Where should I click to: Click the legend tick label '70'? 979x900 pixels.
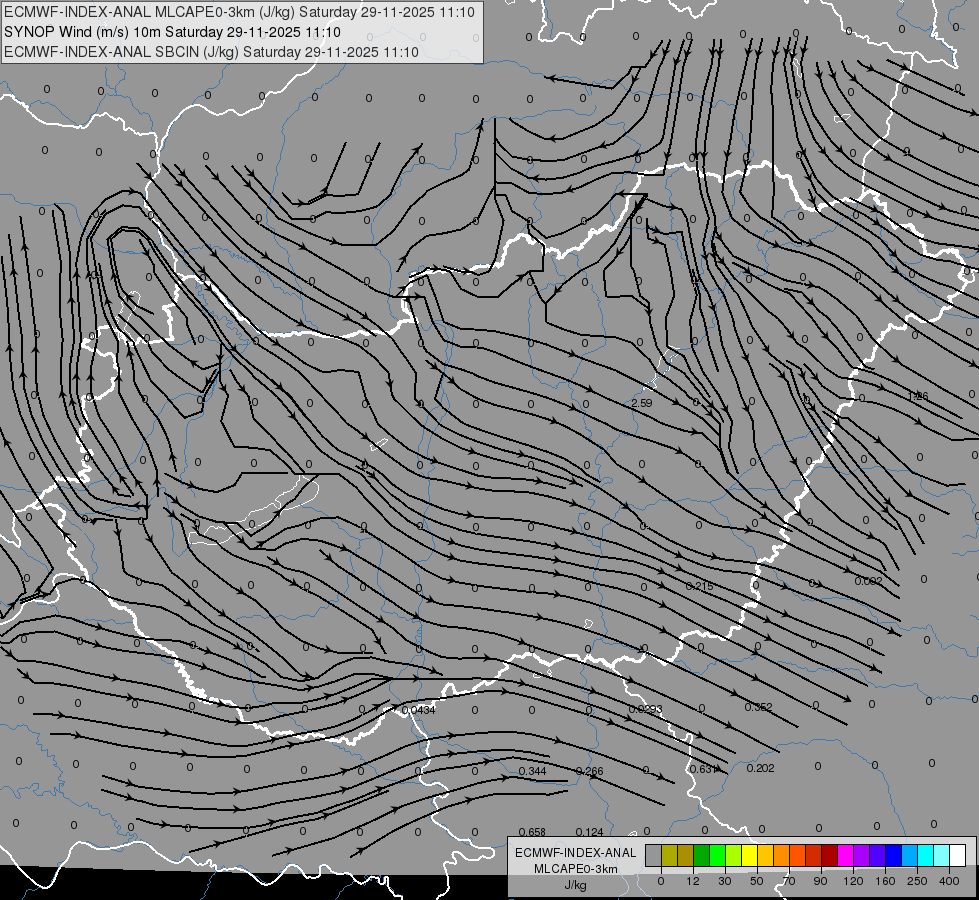click(x=789, y=881)
